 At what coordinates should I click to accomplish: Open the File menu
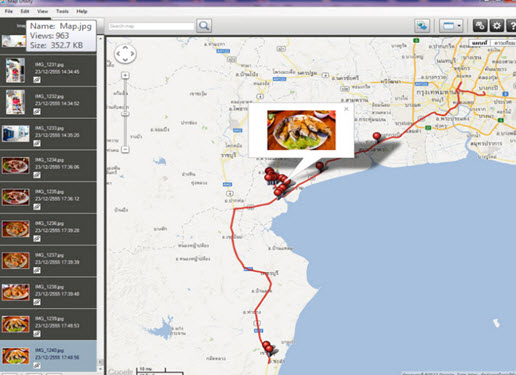click(x=9, y=11)
